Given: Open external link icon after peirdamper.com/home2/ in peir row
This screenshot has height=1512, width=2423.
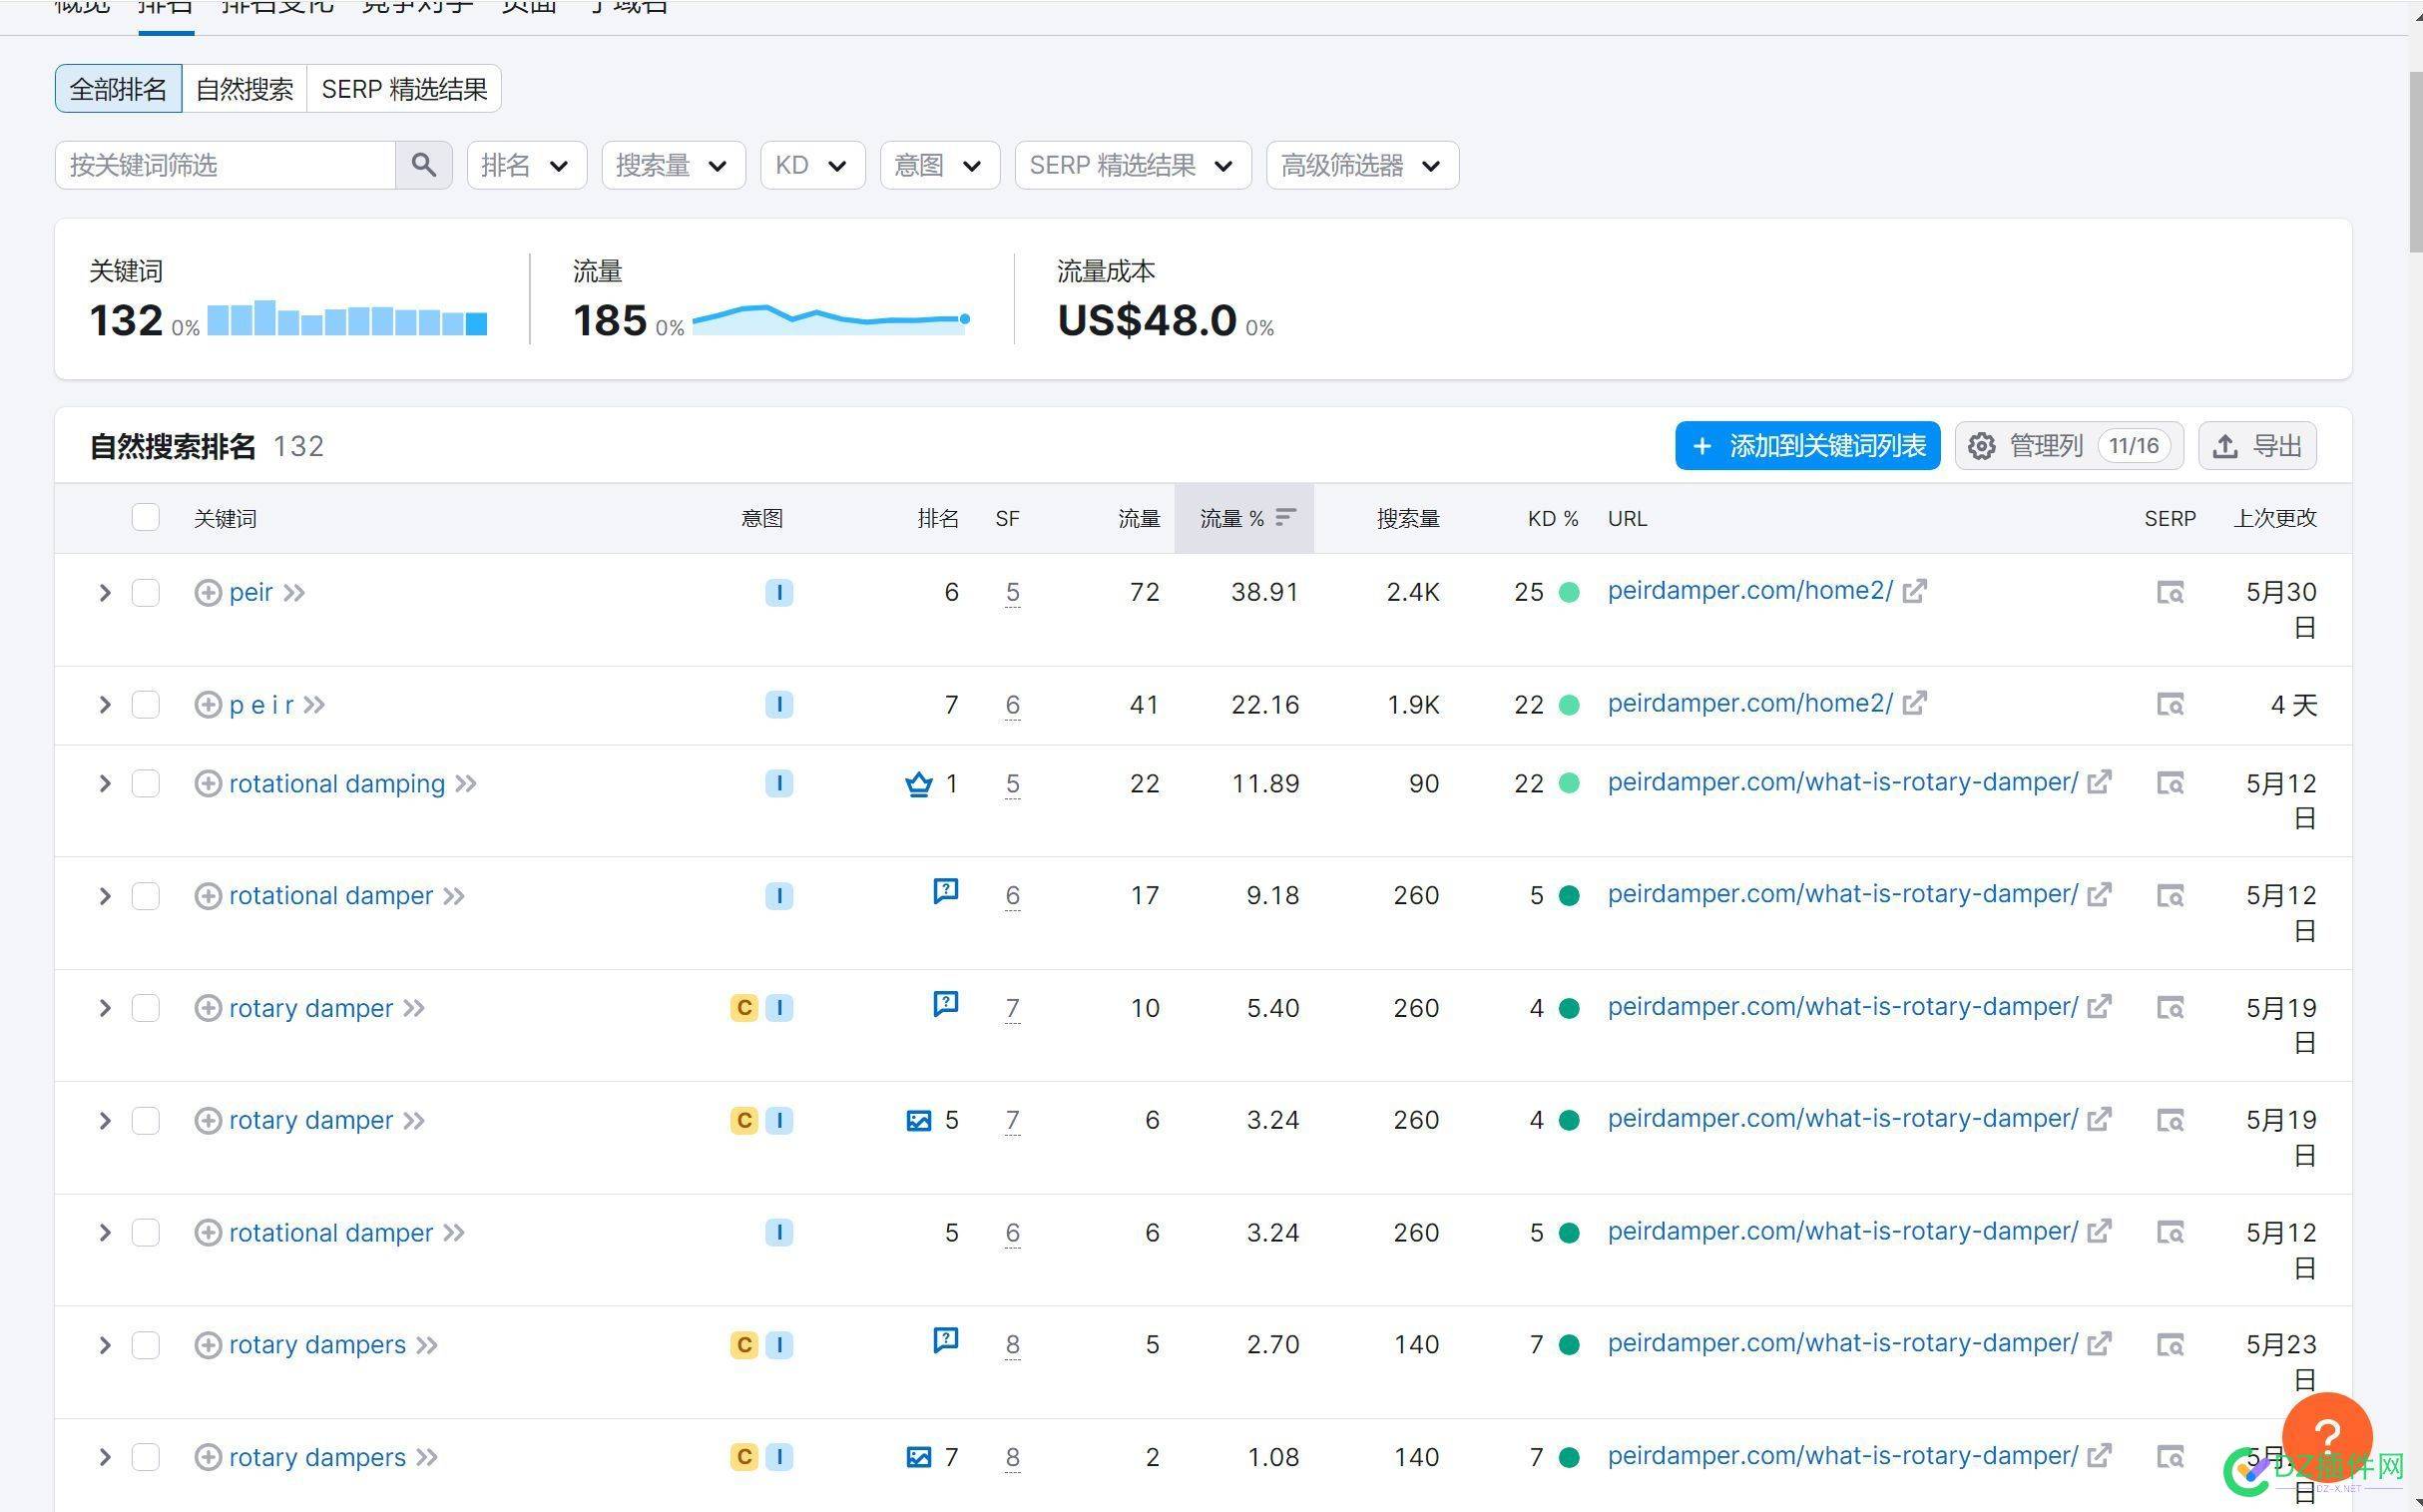Looking at the screenshot, I should (x=1914, y=591).
